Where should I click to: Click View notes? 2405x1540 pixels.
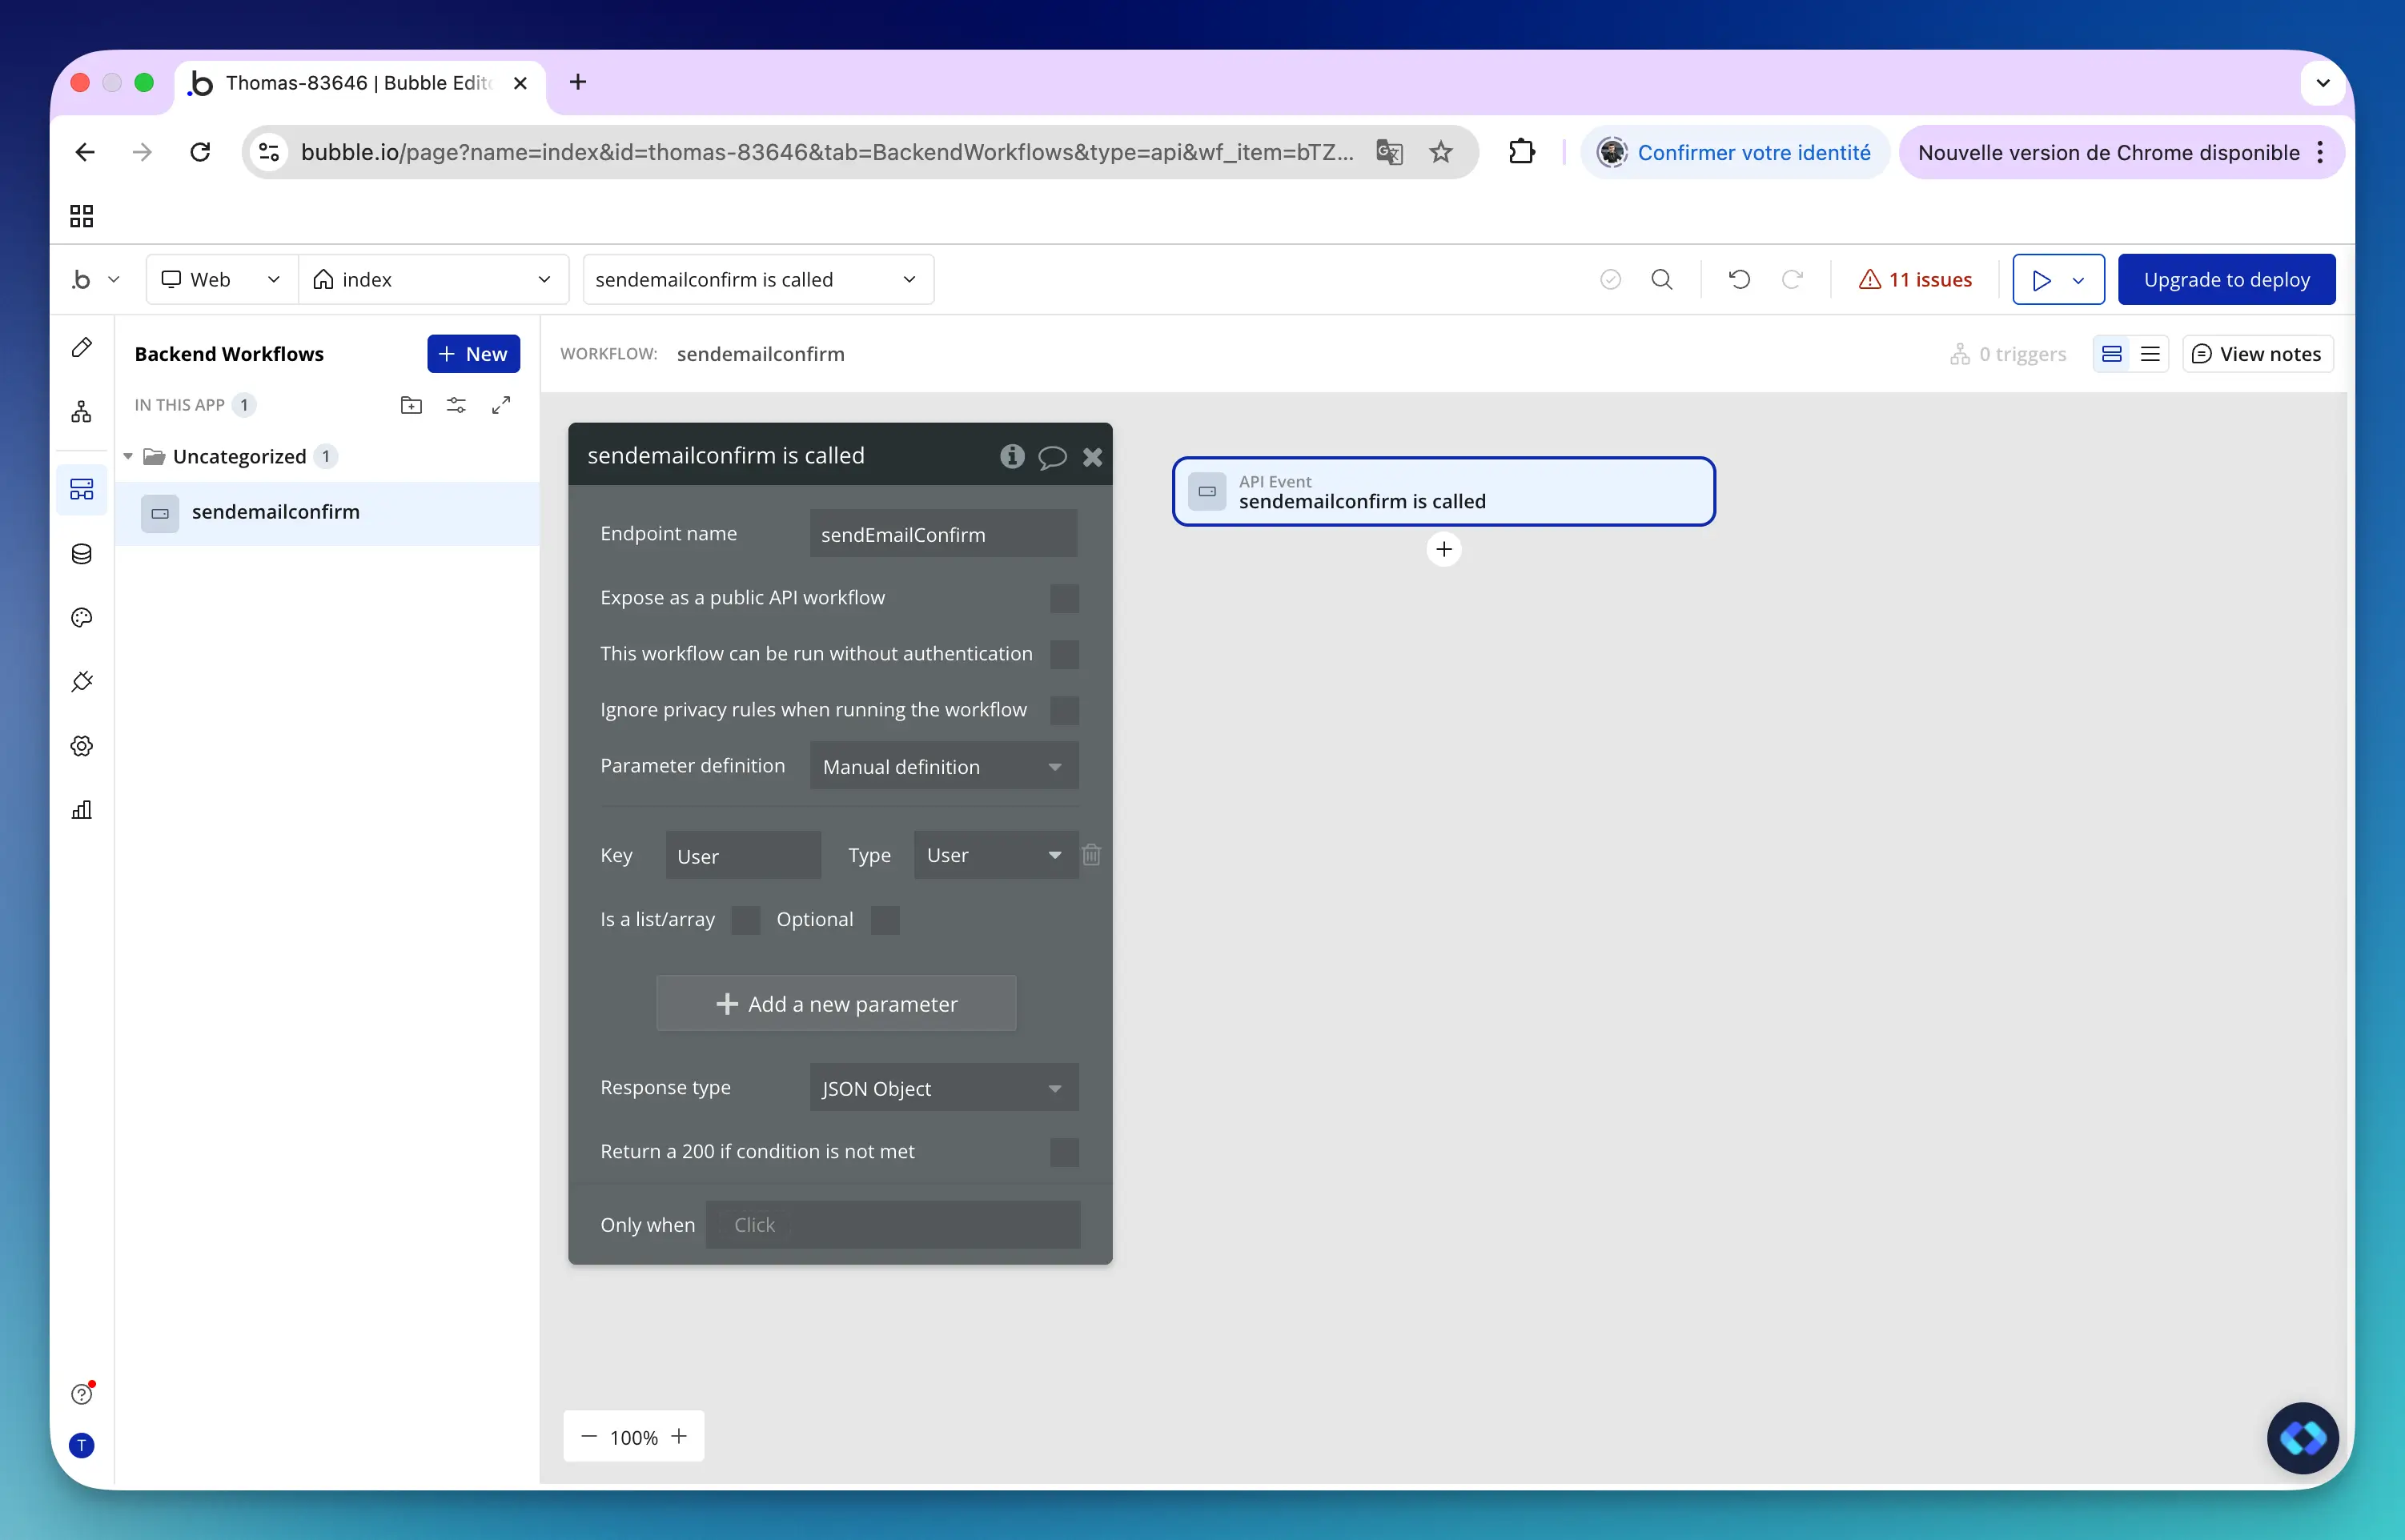click(2257, 354)
